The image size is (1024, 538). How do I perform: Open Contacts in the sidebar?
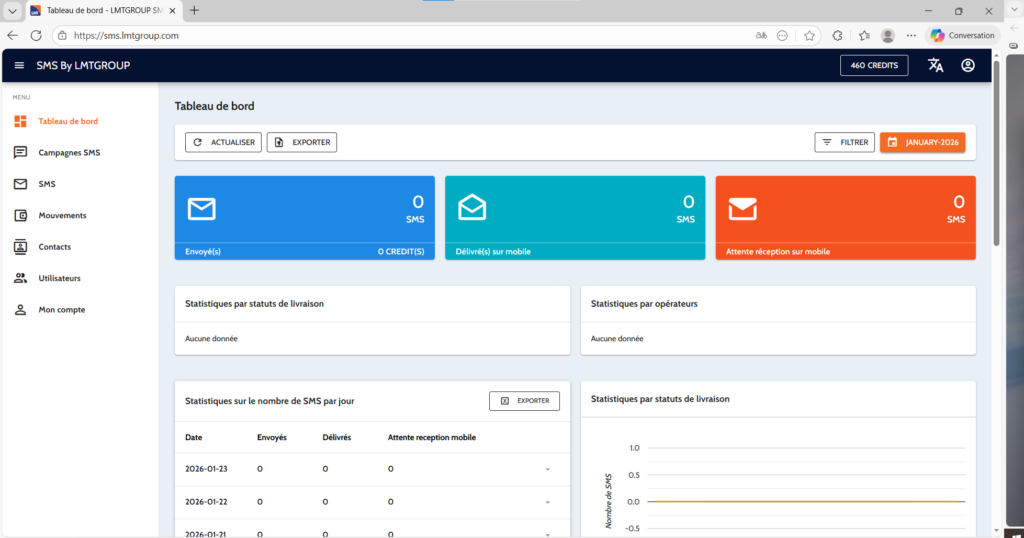point(54,247)
